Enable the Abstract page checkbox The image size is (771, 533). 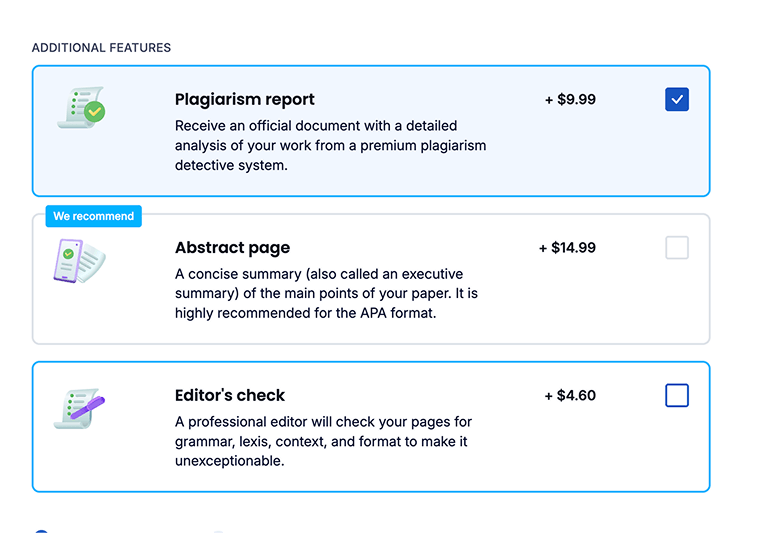pos(677,247)
